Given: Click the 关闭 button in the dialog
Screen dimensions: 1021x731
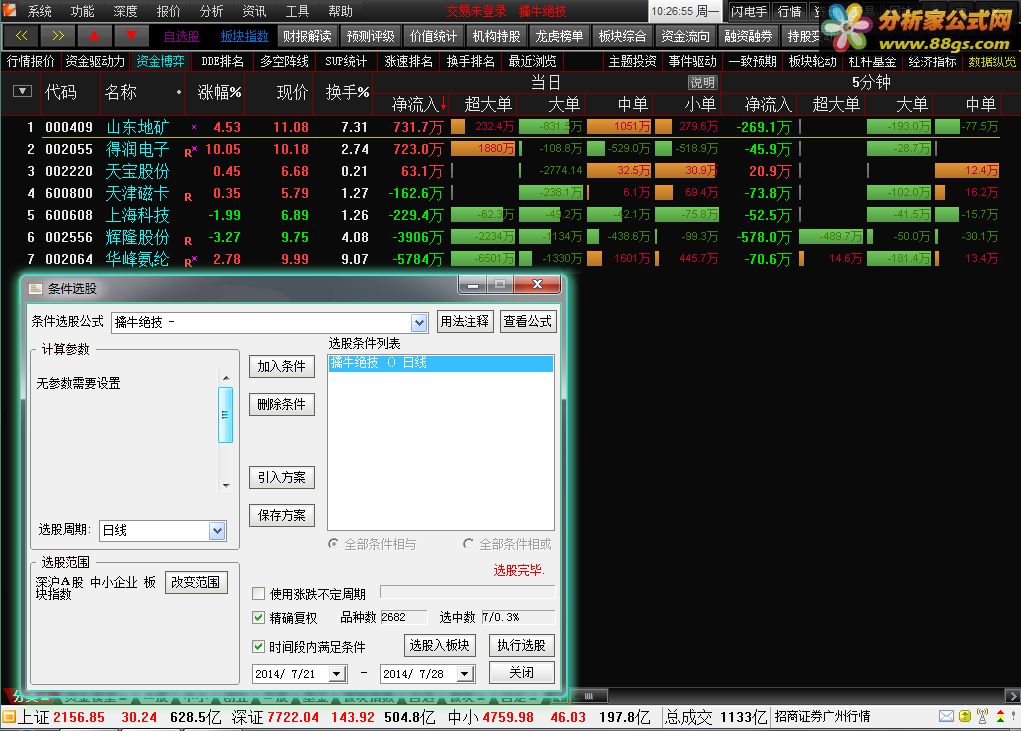Looking at the screenshot, I should pyautogui.click(x=522, y=672).
